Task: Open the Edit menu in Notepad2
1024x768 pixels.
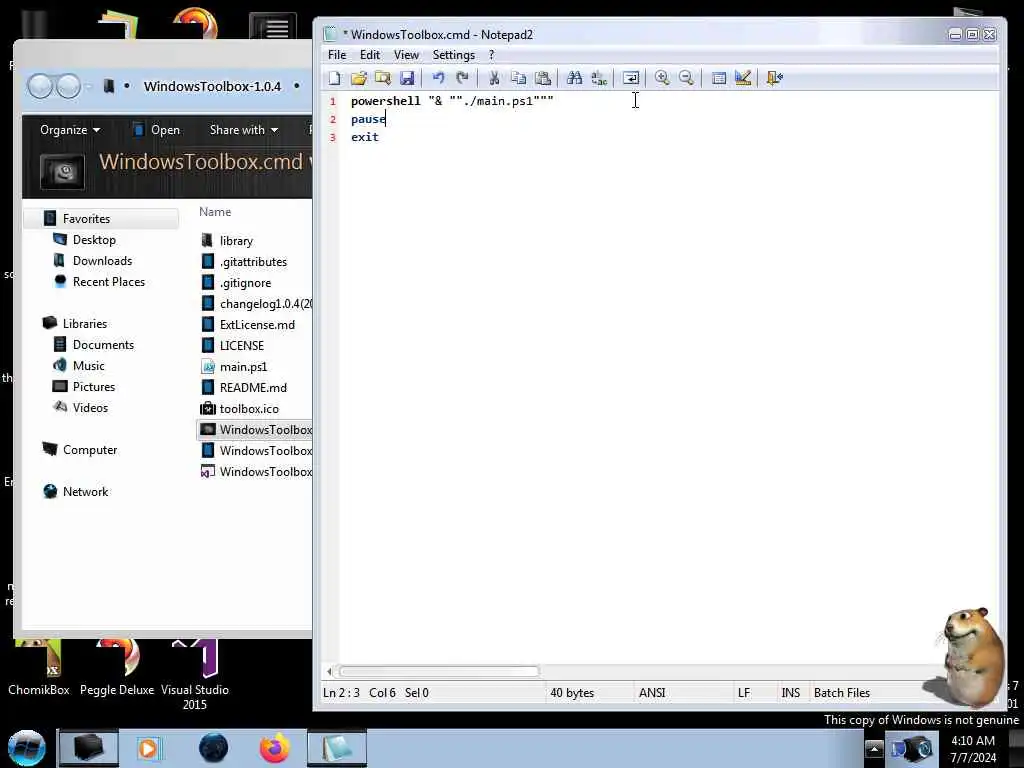Action: (370, 55)
